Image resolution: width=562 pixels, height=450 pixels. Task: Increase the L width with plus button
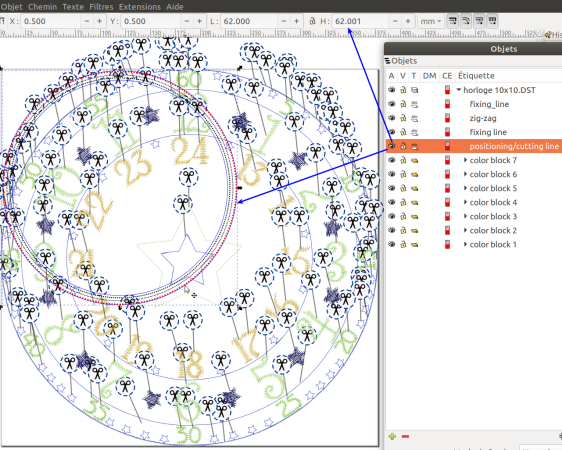(x=296, y=21)
